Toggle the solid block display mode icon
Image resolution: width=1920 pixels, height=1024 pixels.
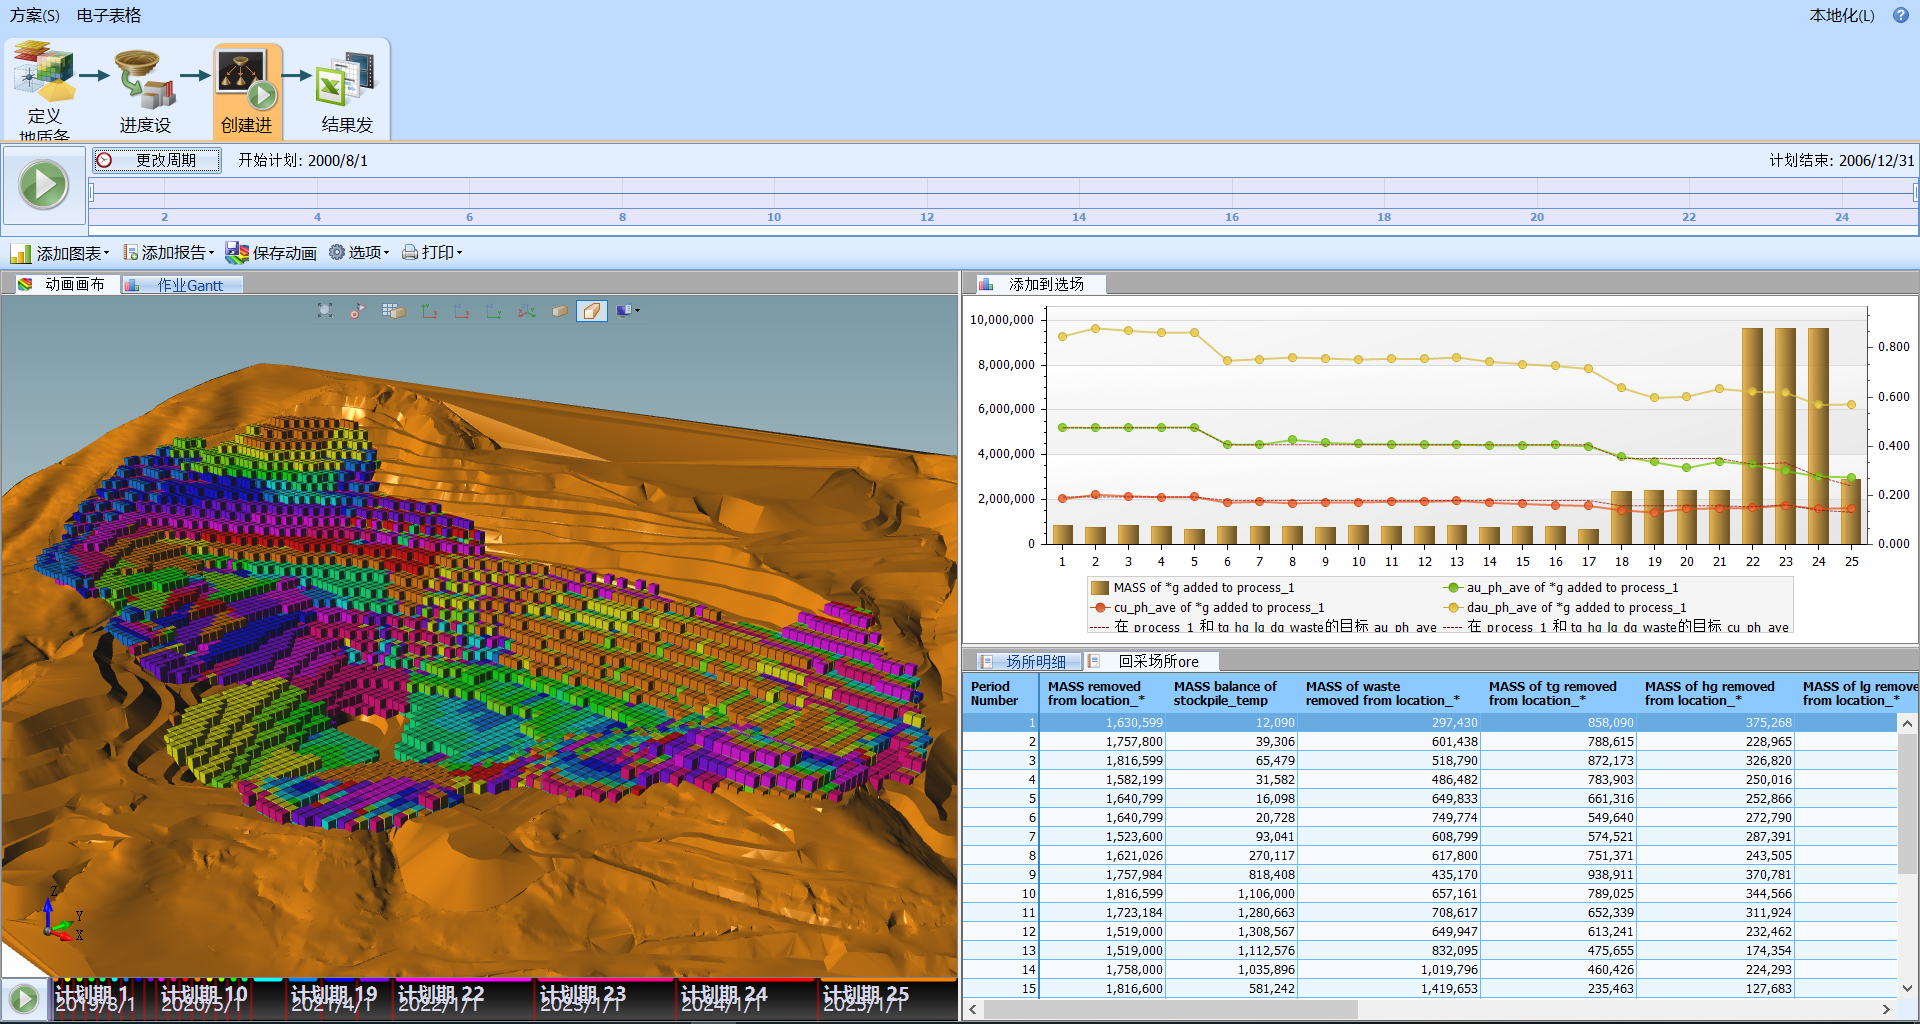click(560, 311)
